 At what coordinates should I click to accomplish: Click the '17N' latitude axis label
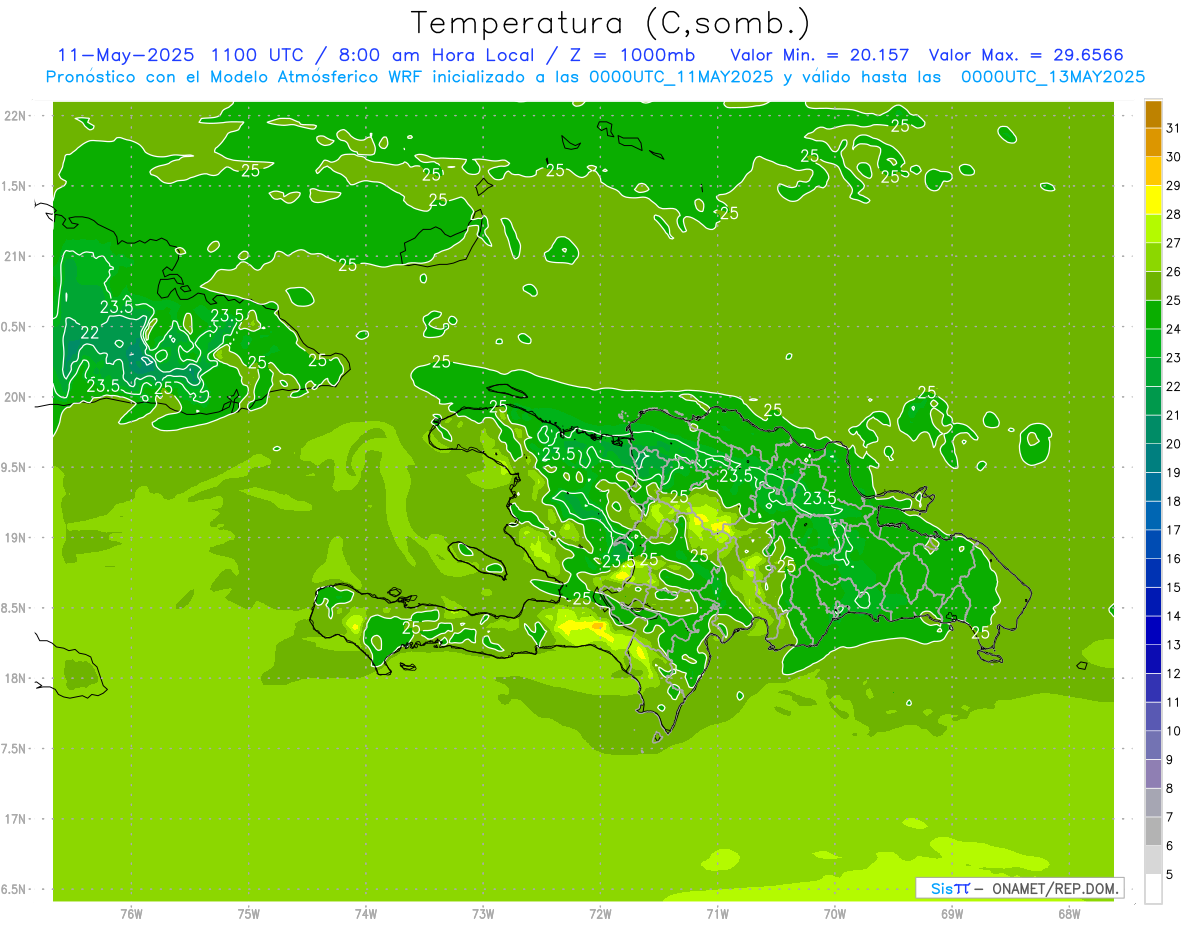point(16,819)
